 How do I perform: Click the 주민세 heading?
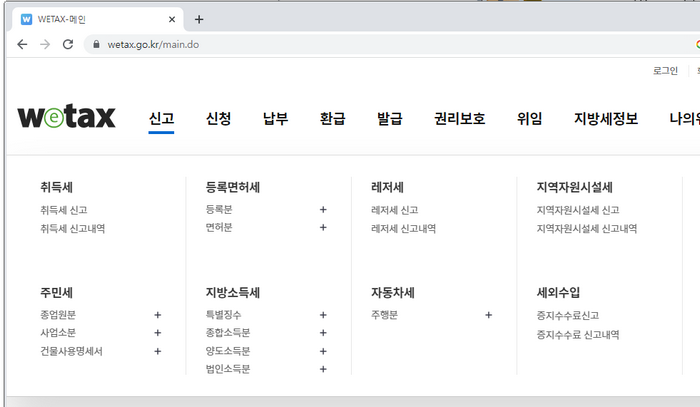pyautogui.click(x=56, y=292)
